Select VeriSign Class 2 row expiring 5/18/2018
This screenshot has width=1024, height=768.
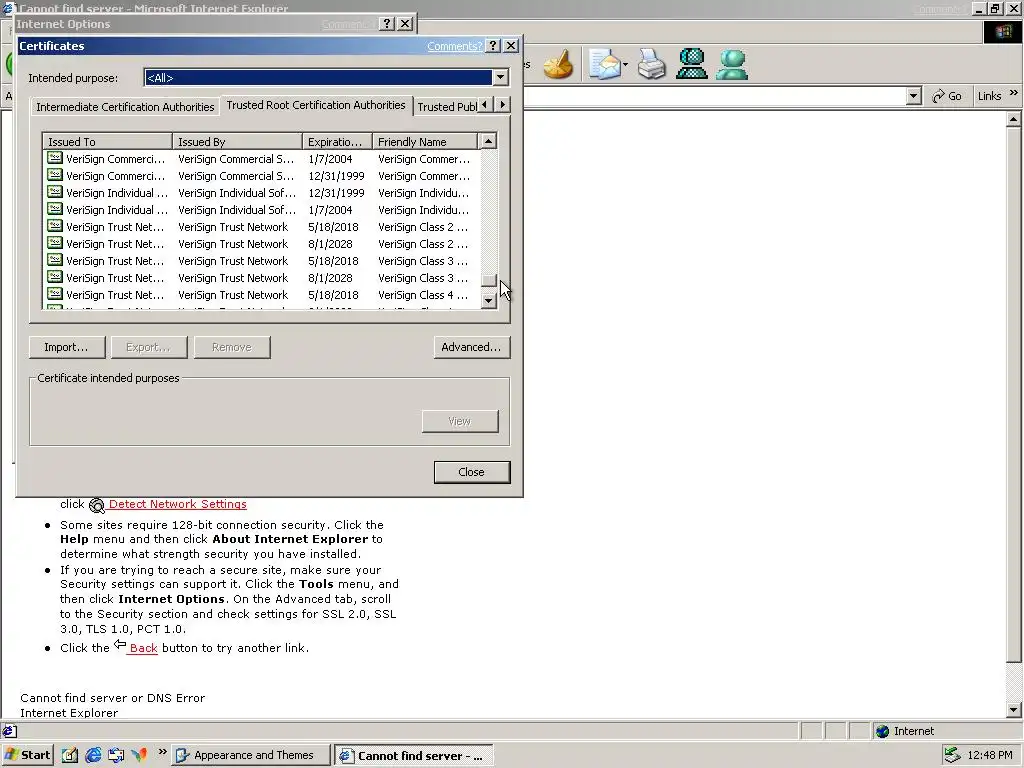coord(261,227)
